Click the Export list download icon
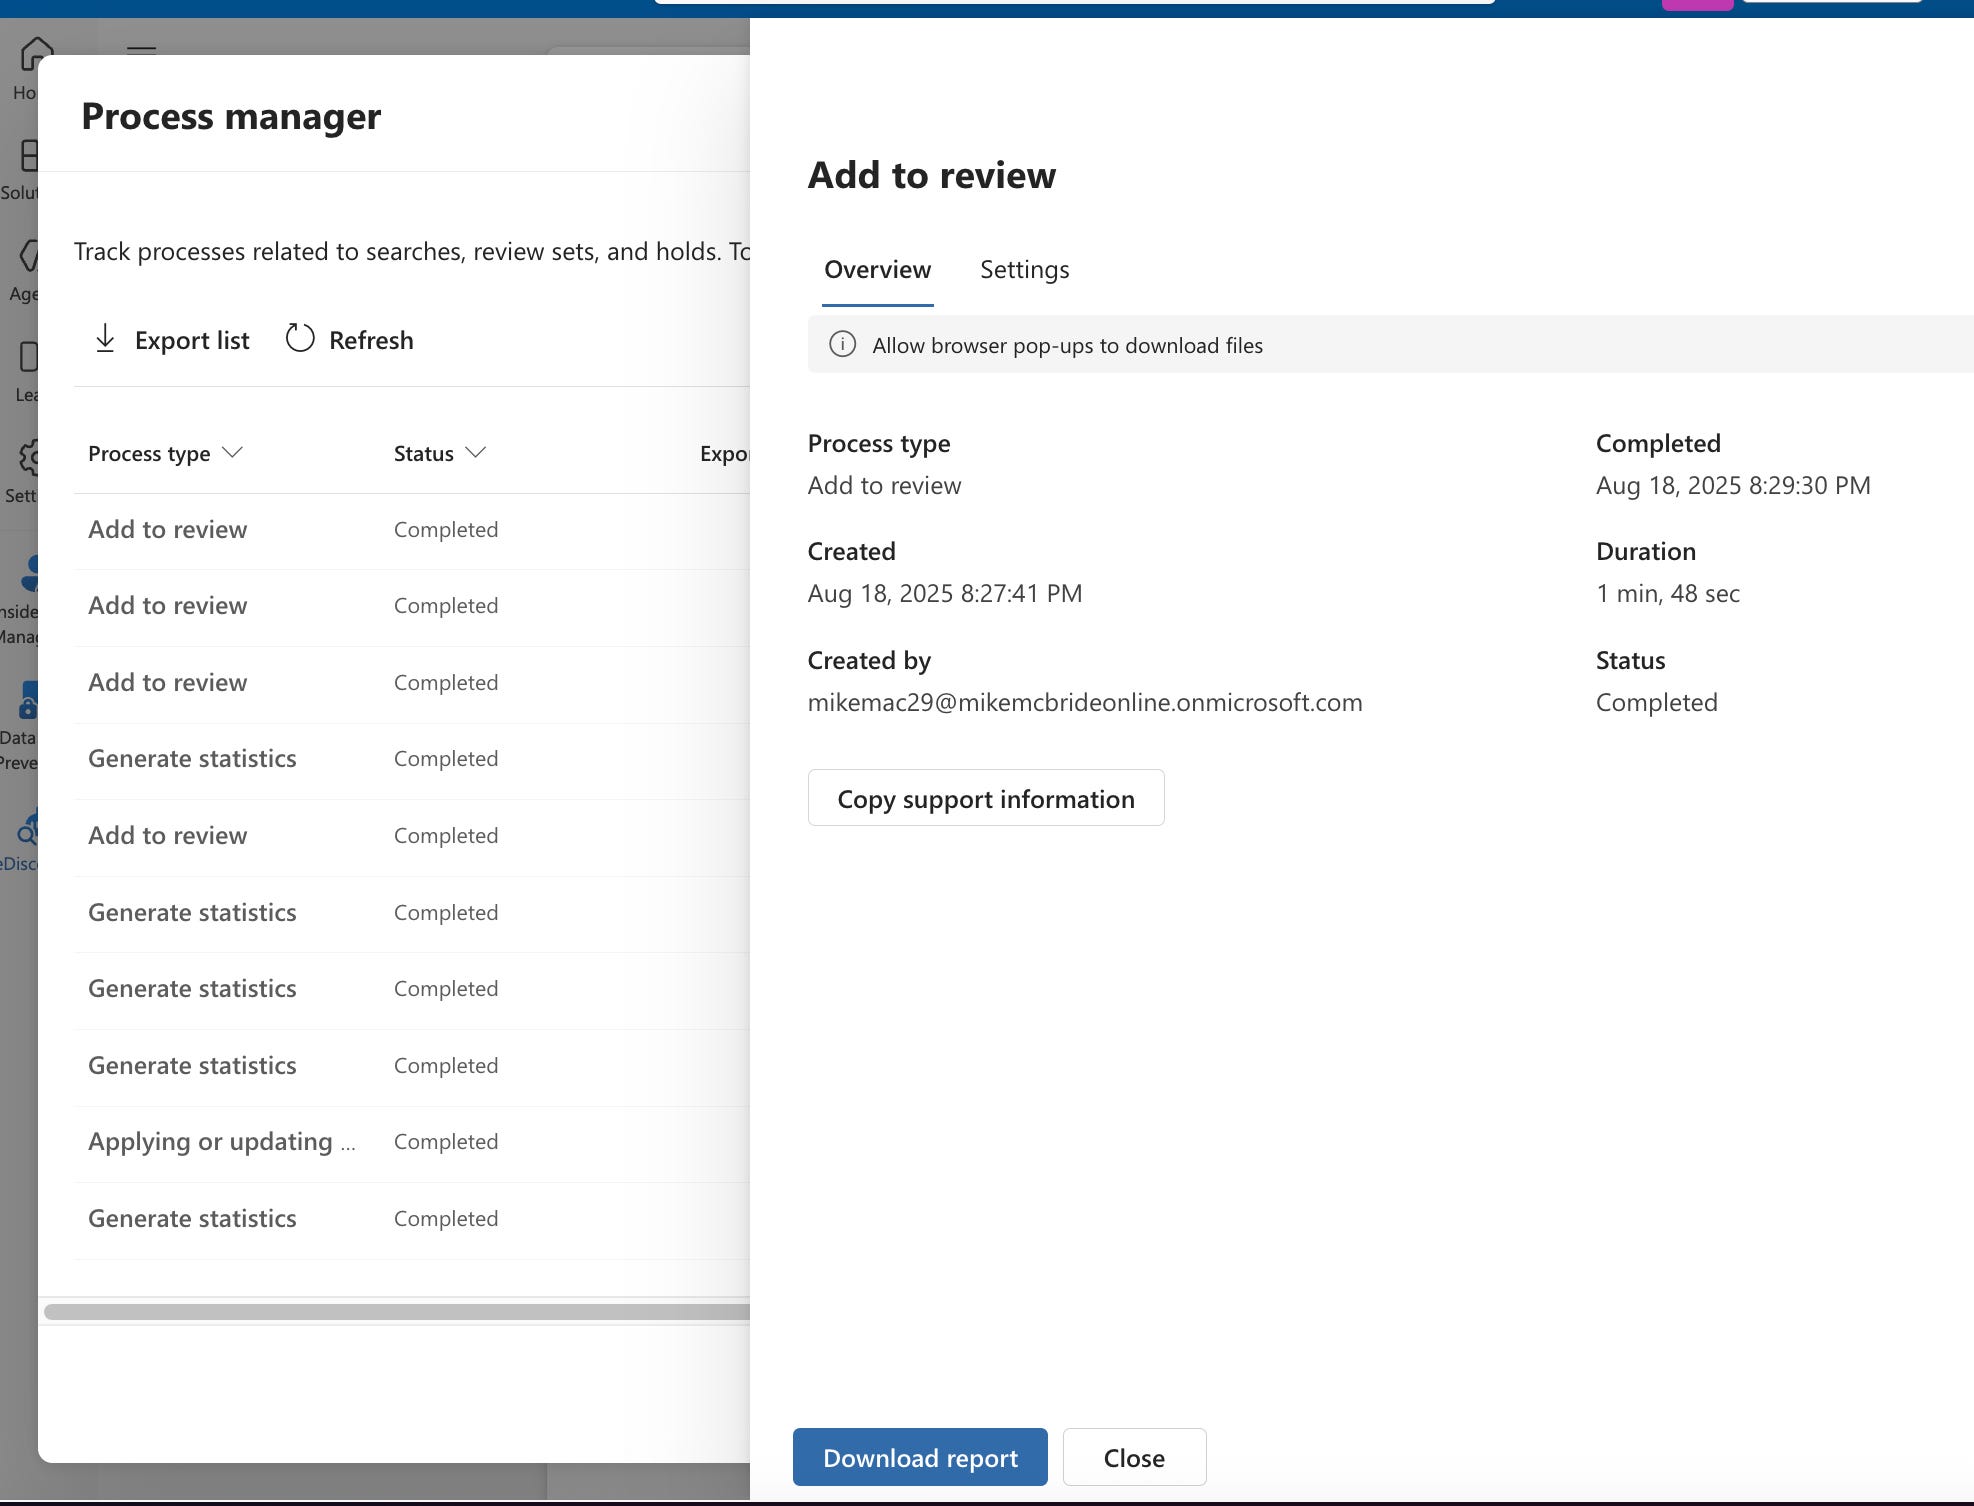 (105, 339)
